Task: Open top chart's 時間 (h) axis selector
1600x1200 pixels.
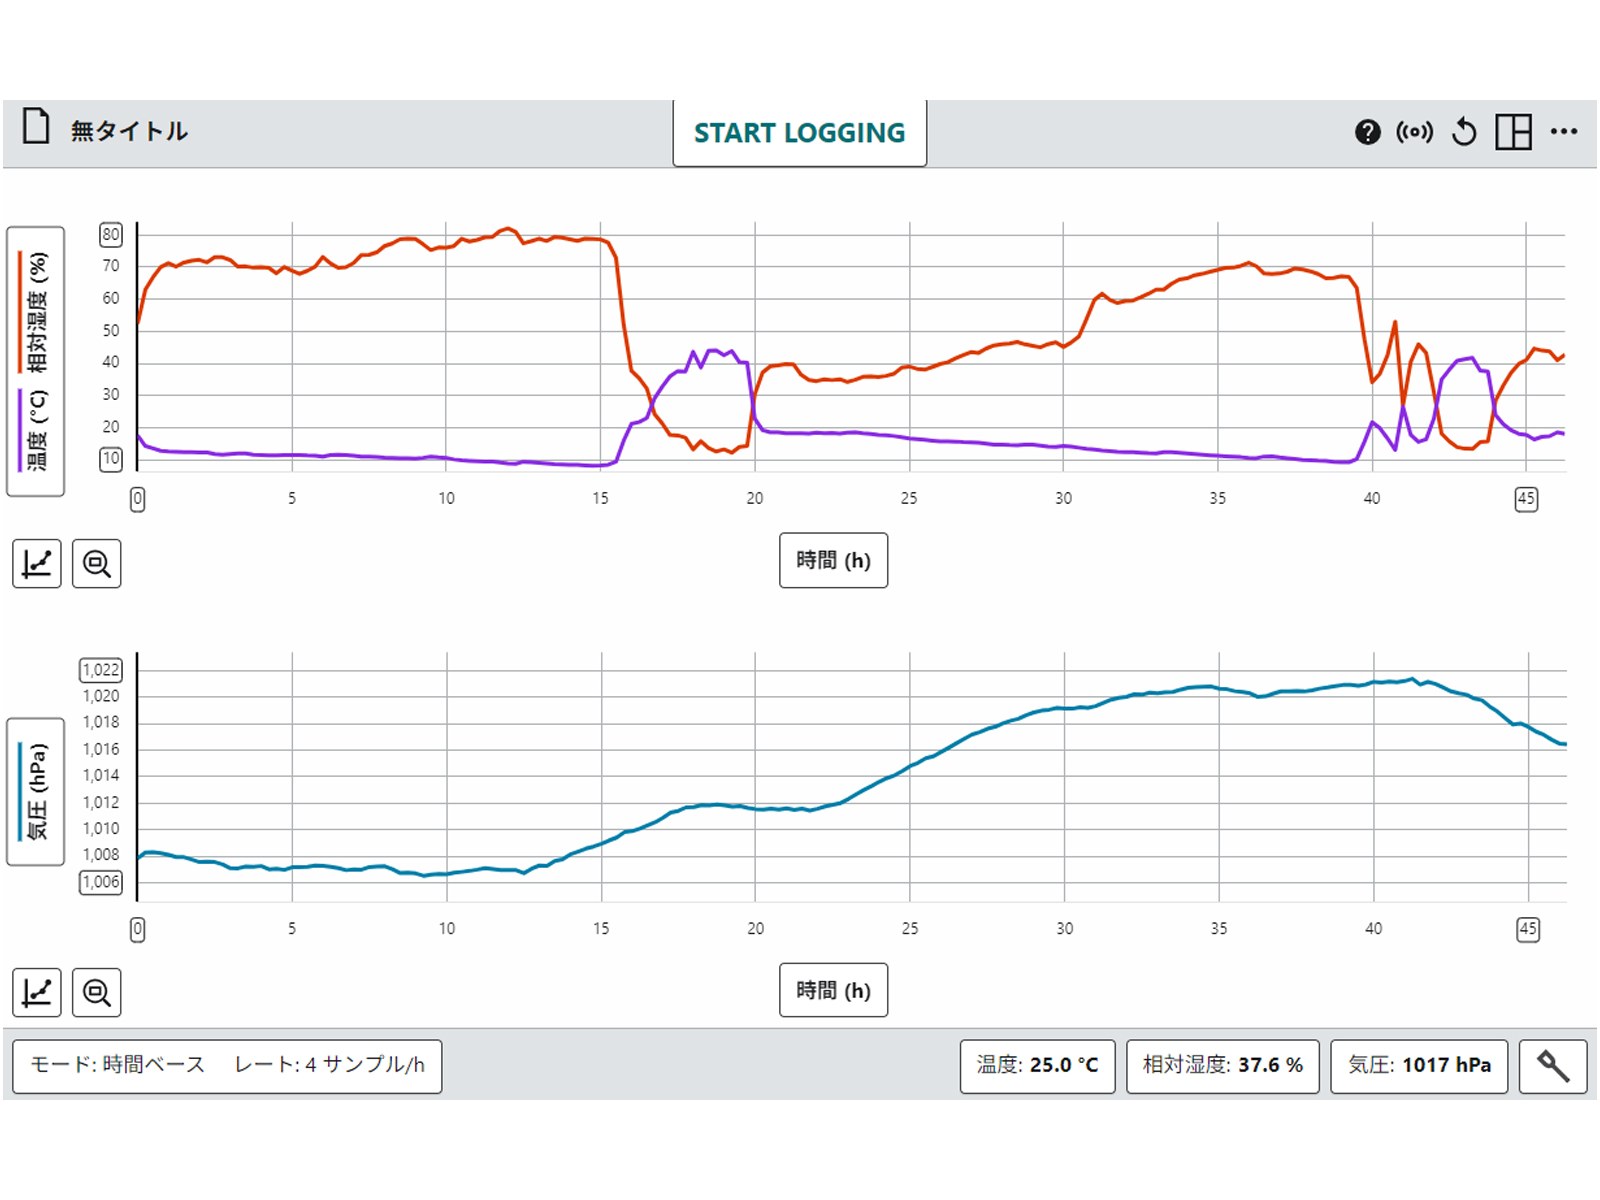Action: coord(833,561)
